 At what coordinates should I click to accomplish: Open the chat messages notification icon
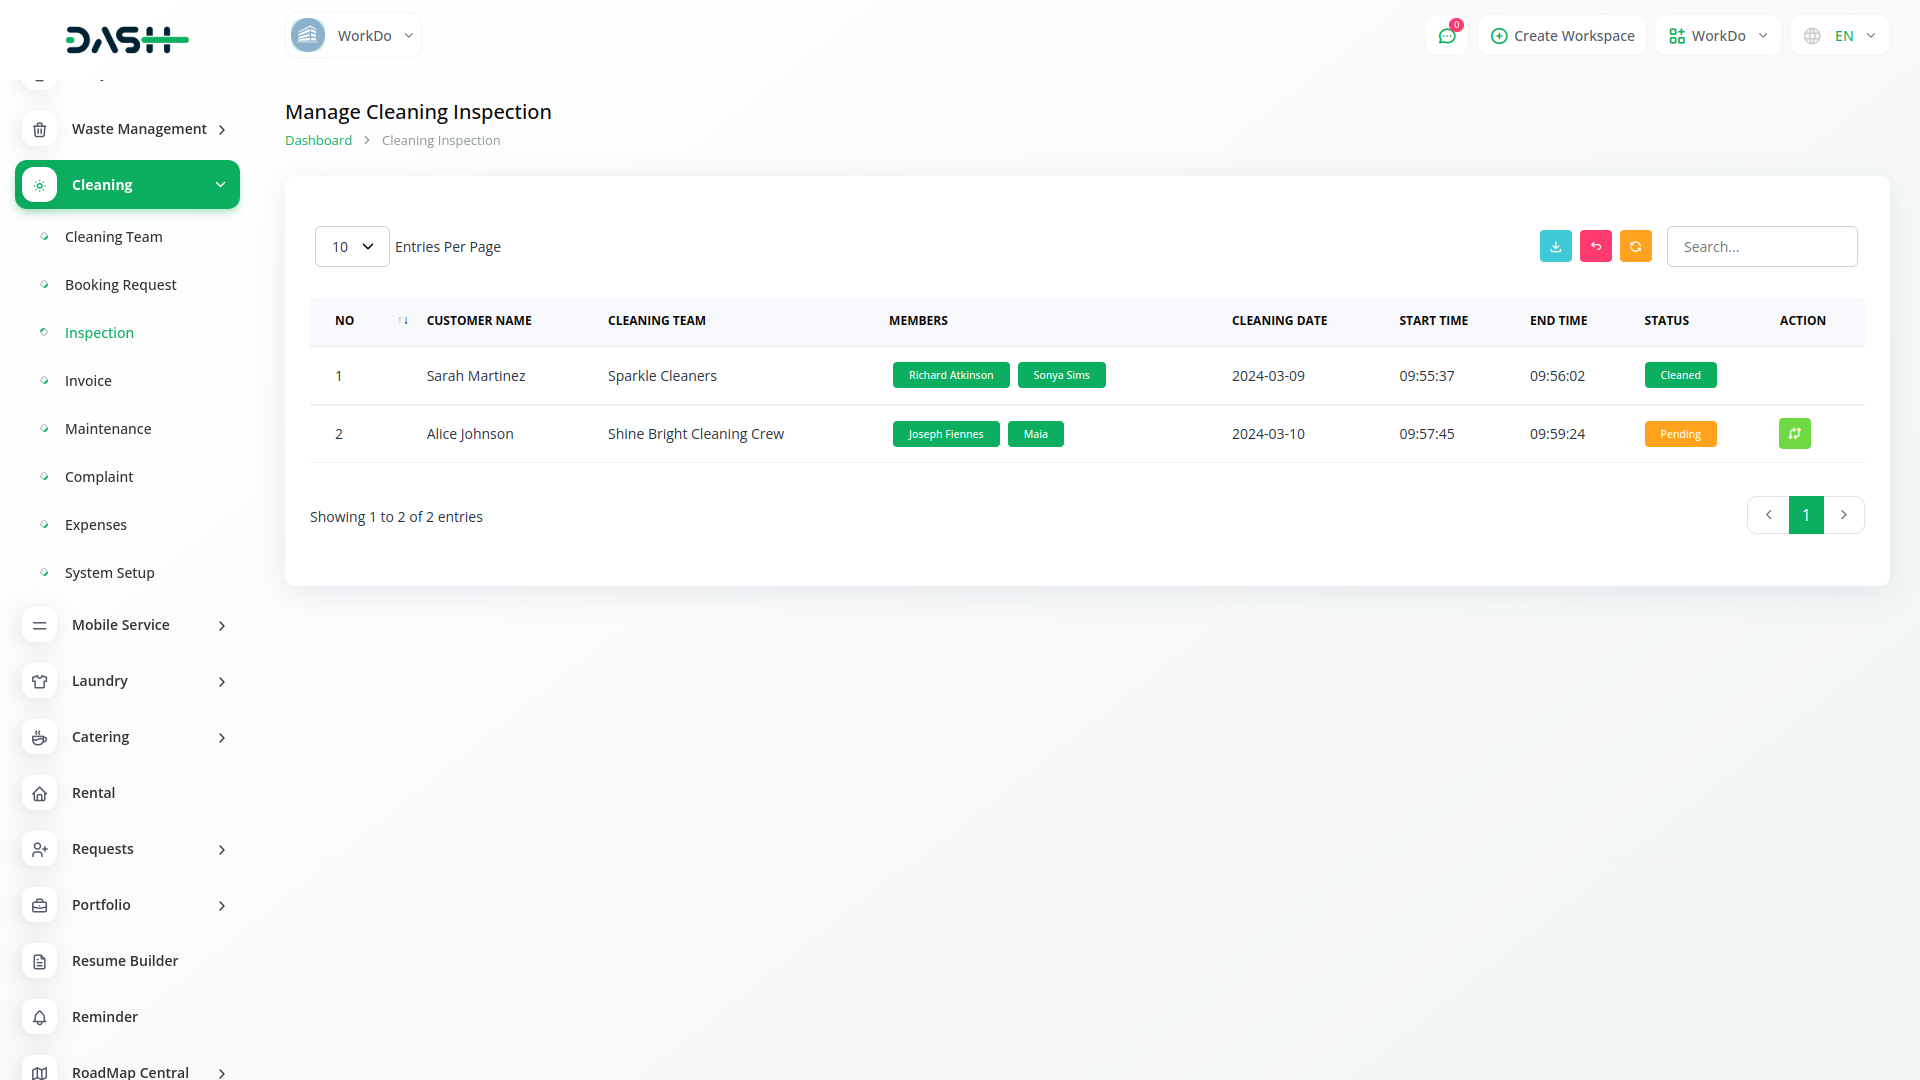(x=1446, y=36)
